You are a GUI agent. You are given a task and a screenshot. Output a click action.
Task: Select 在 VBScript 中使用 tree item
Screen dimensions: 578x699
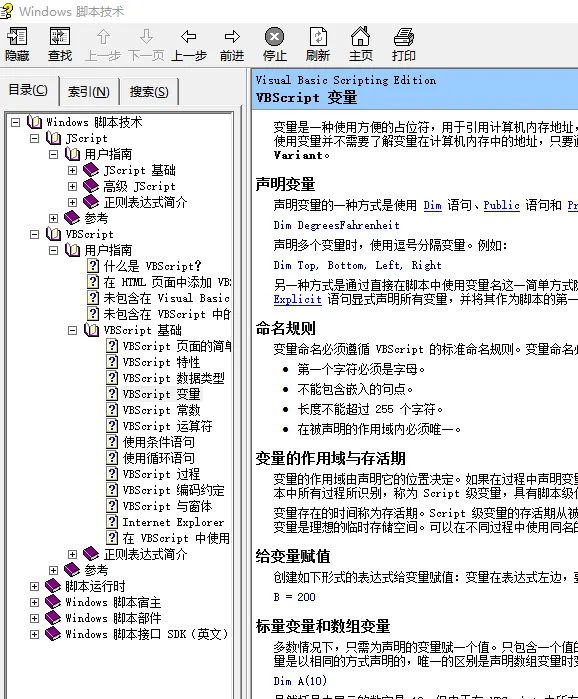coord(176,538)
